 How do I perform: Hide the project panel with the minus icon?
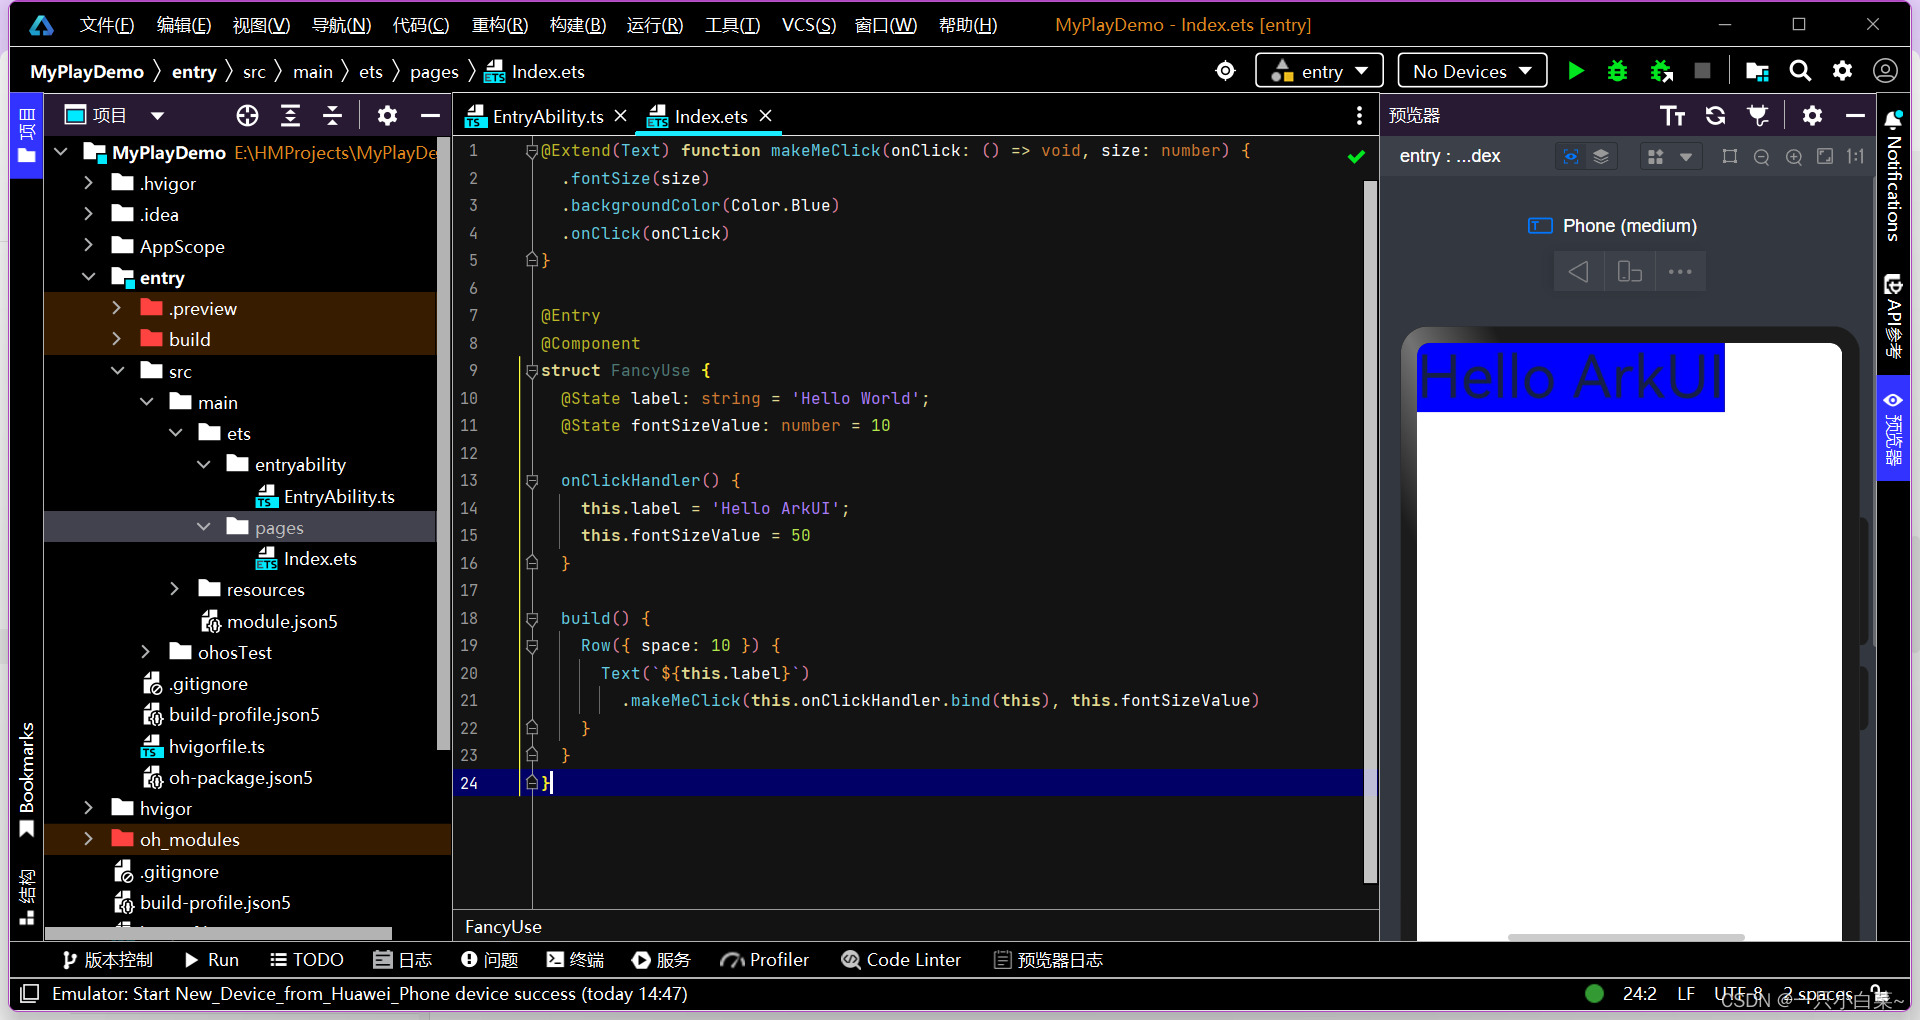[430, 116]
